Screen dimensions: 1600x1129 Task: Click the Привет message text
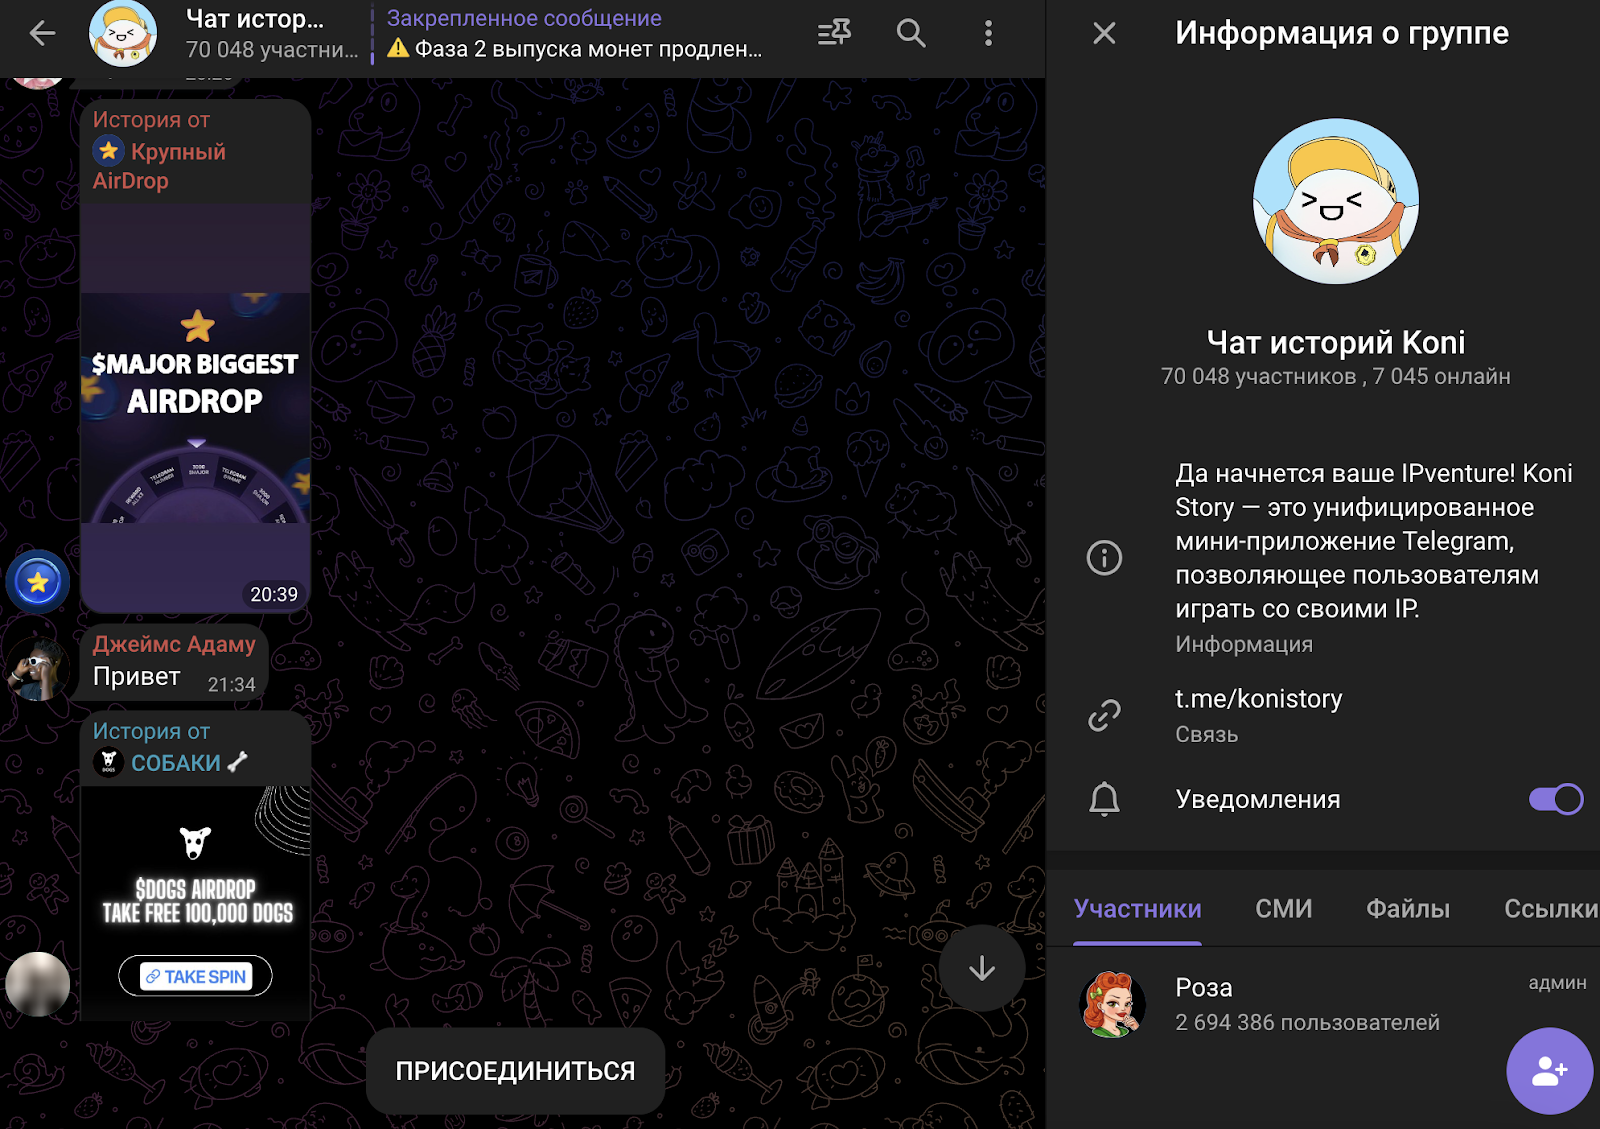[137, 677]
